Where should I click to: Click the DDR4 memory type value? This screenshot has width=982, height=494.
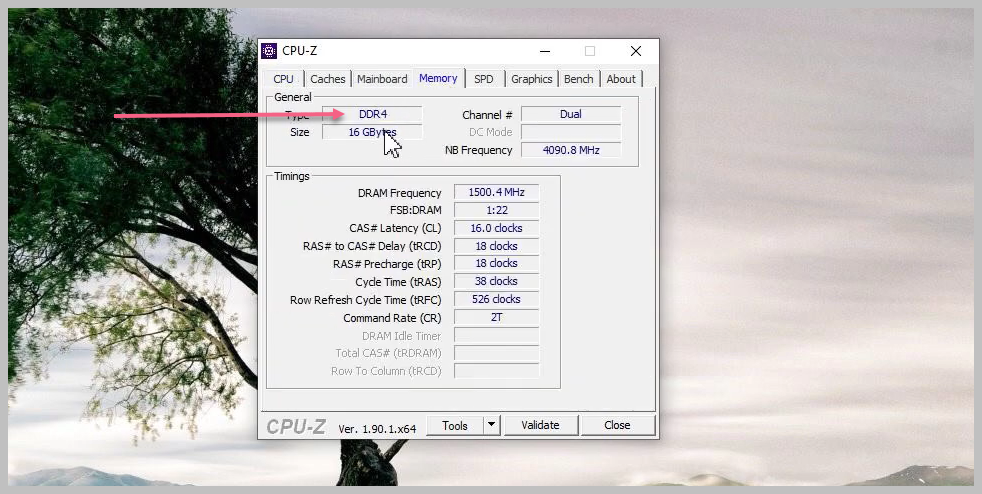[x=373, y=114]
